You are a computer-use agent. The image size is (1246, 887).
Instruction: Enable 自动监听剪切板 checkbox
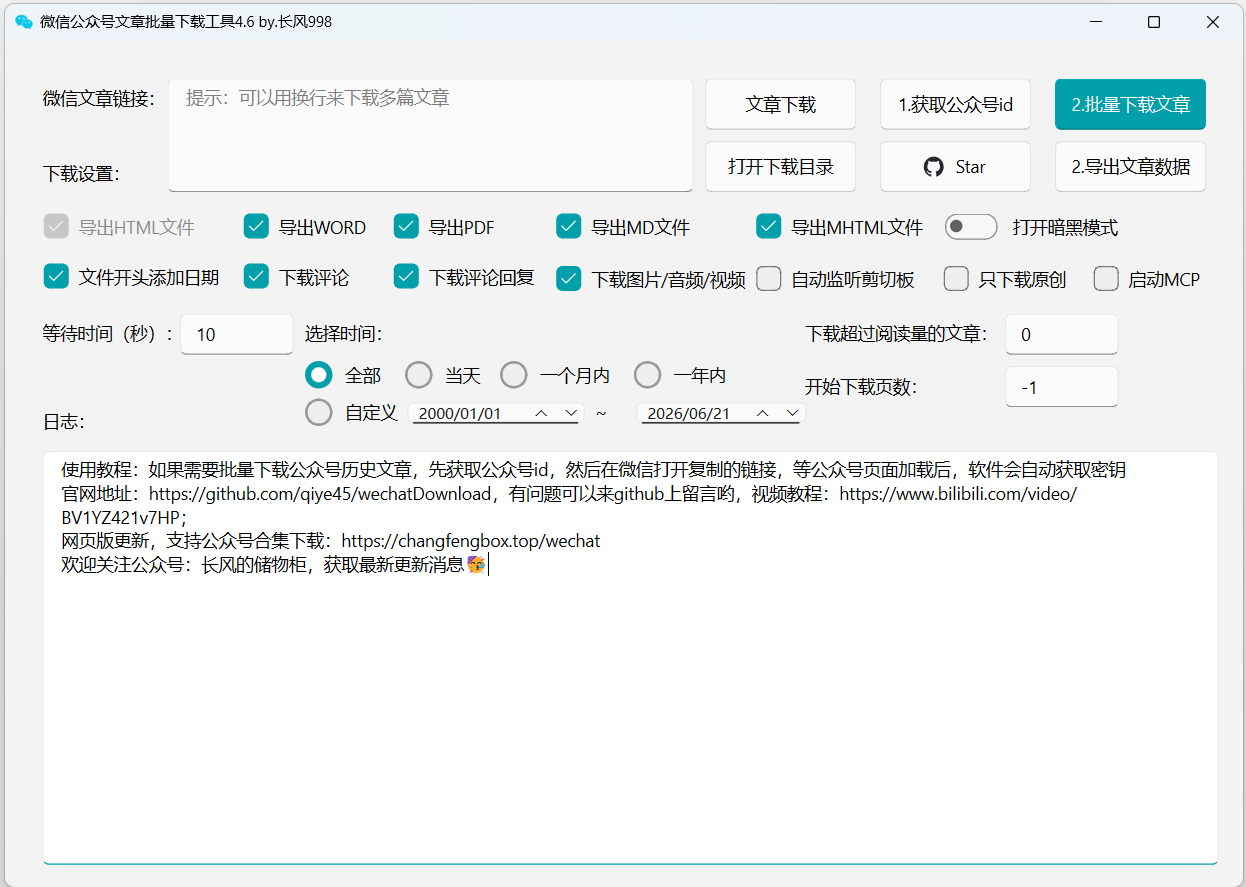pyautogui.click(x=769, y=279)
